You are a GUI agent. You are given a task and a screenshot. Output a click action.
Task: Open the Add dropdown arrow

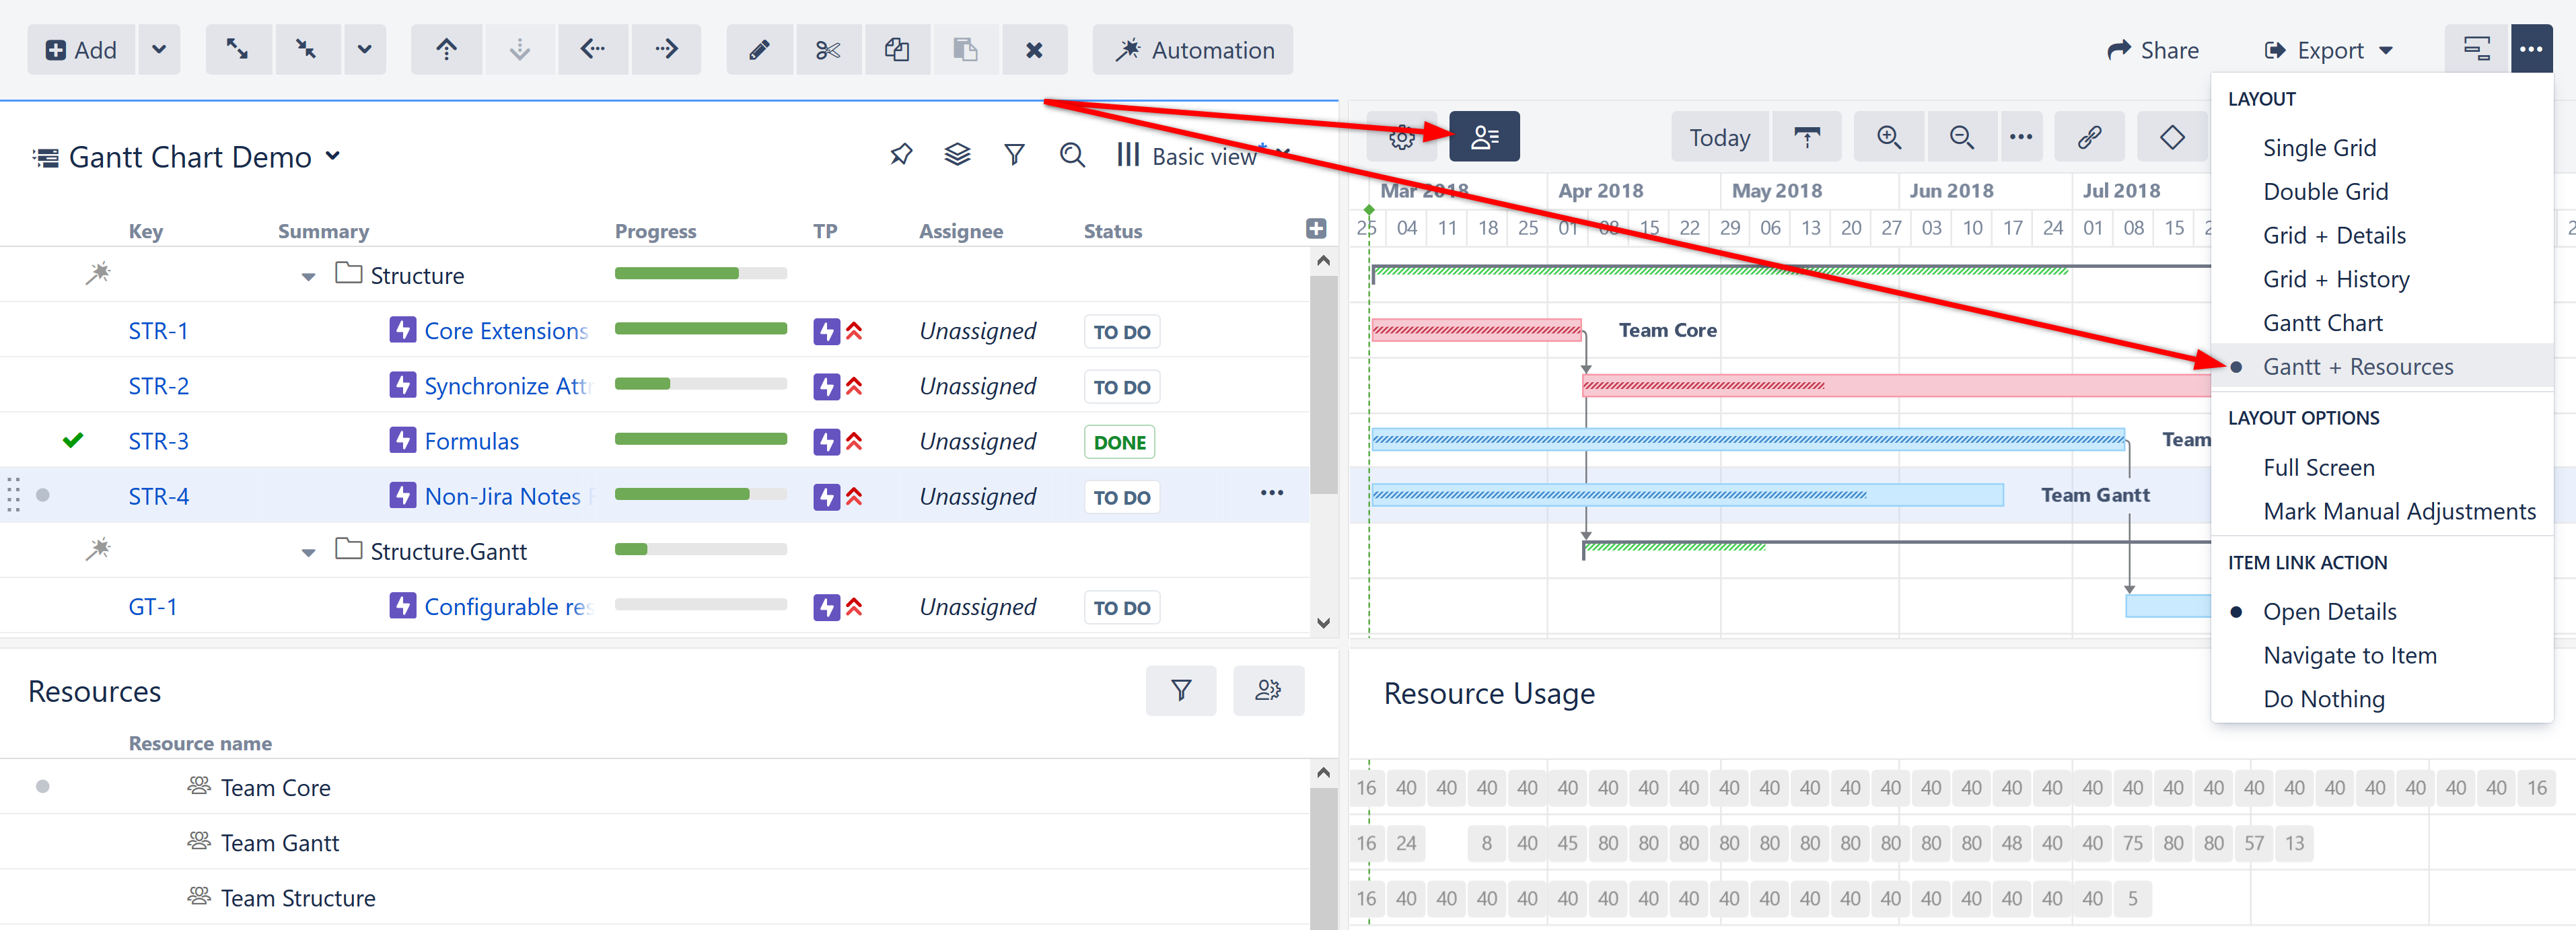[159, 50]
